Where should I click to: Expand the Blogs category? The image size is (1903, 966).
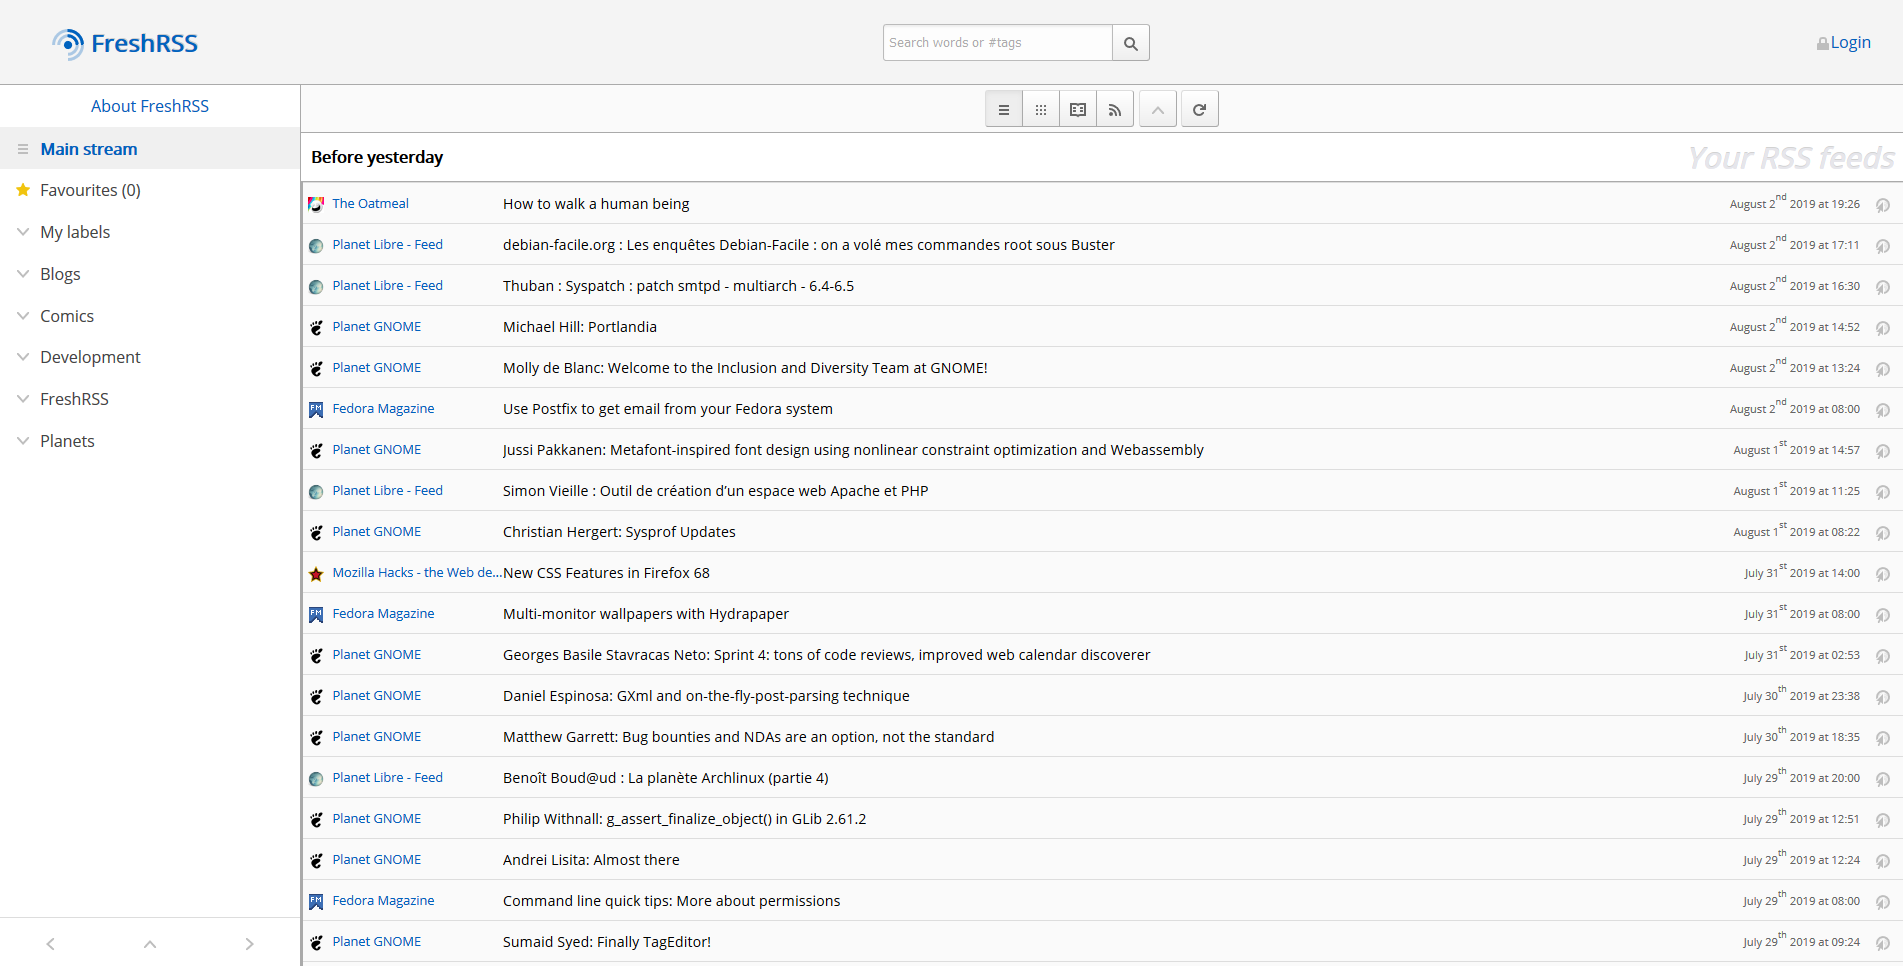point(23,273)
